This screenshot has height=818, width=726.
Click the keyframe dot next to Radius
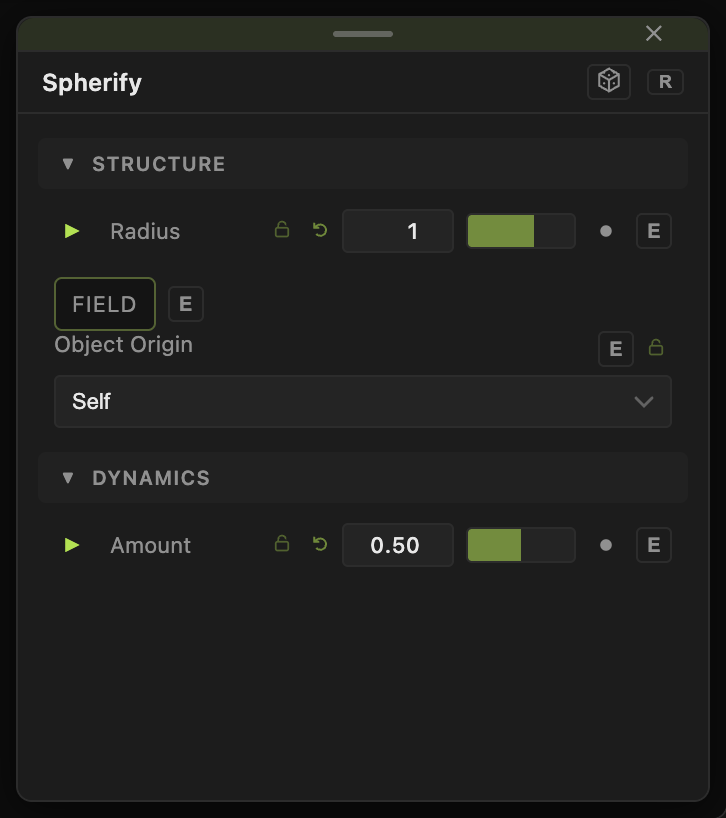point(606,231)
